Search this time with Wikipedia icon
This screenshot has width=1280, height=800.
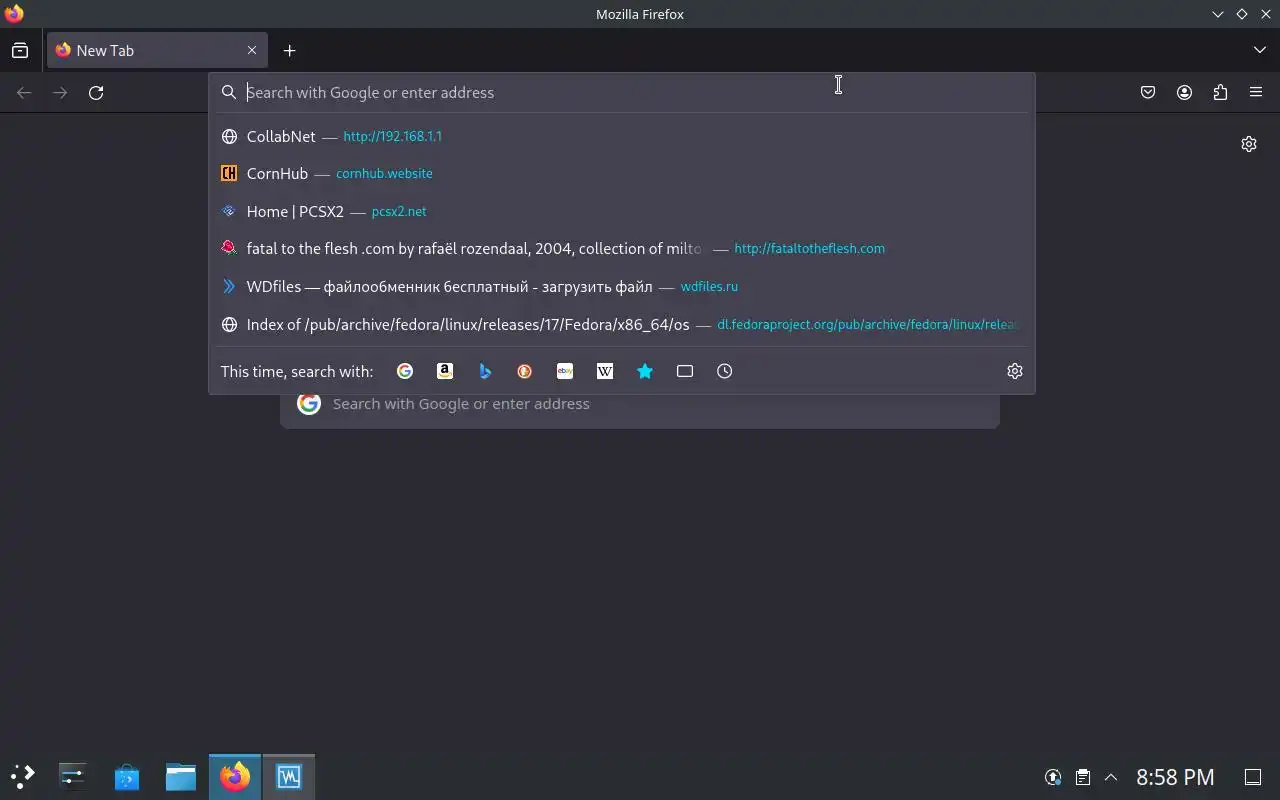click(x=605, y=371)
